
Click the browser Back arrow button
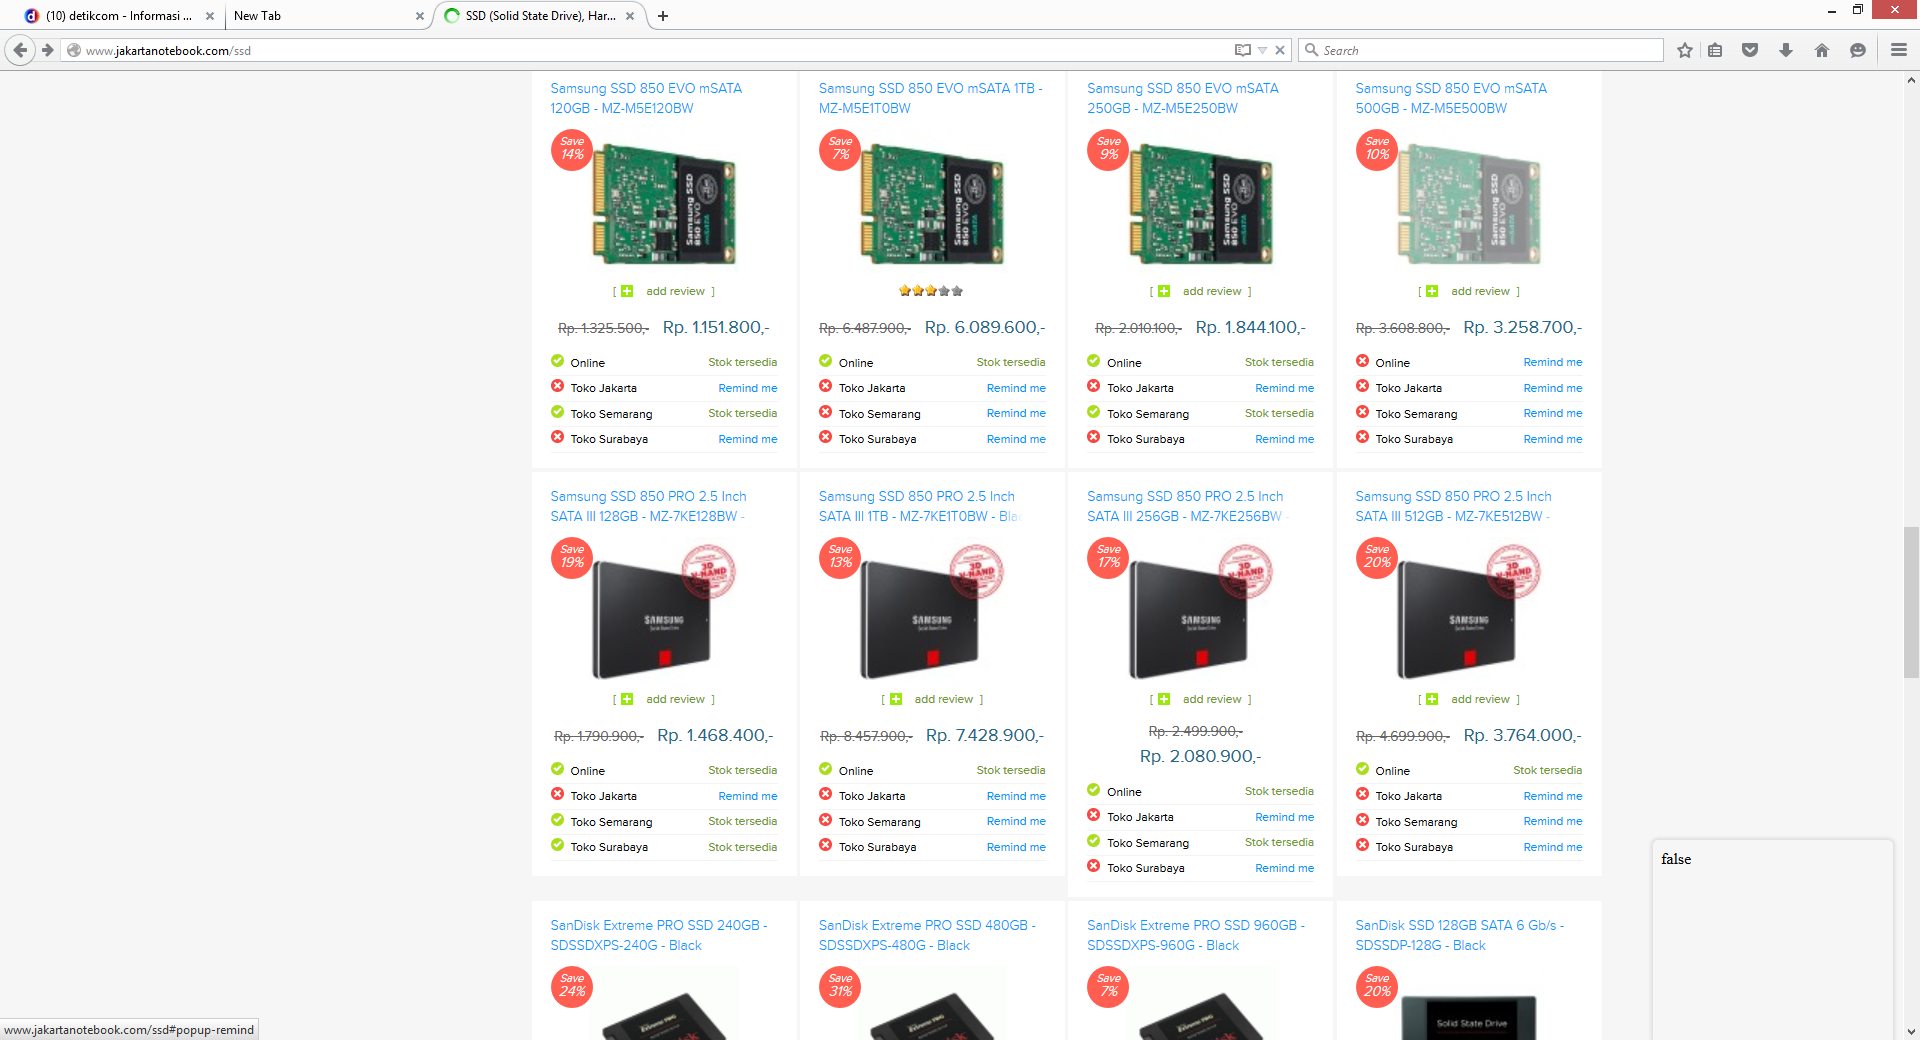20,50
